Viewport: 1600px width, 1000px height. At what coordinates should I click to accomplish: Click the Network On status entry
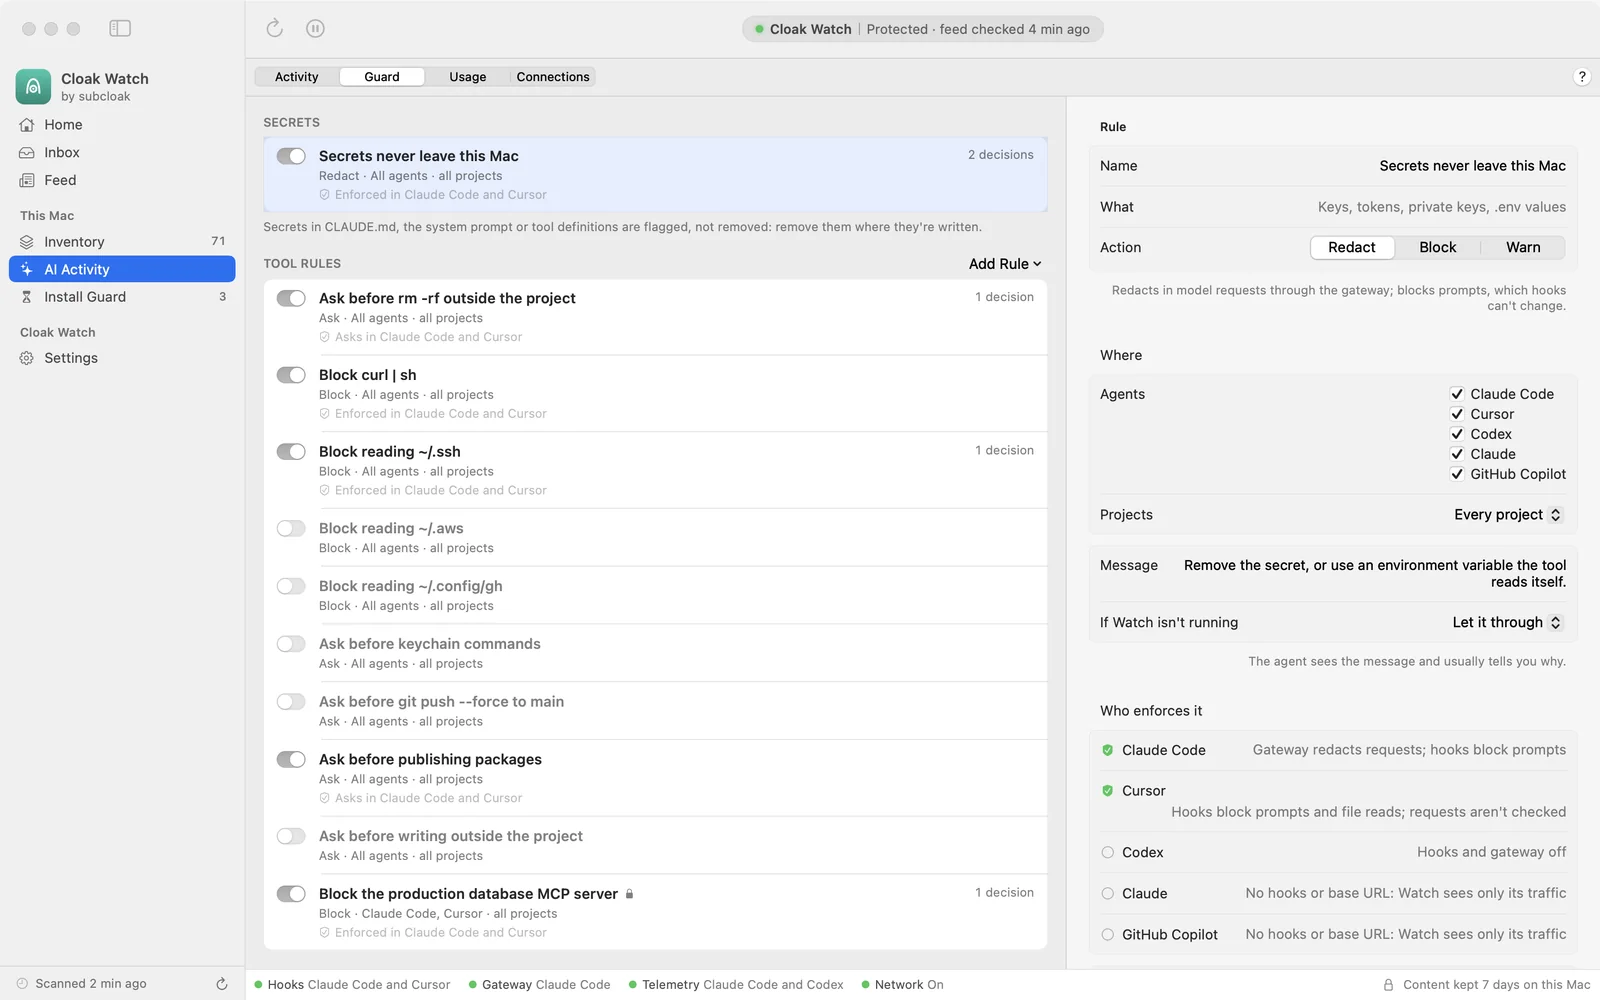click(902, 985)
